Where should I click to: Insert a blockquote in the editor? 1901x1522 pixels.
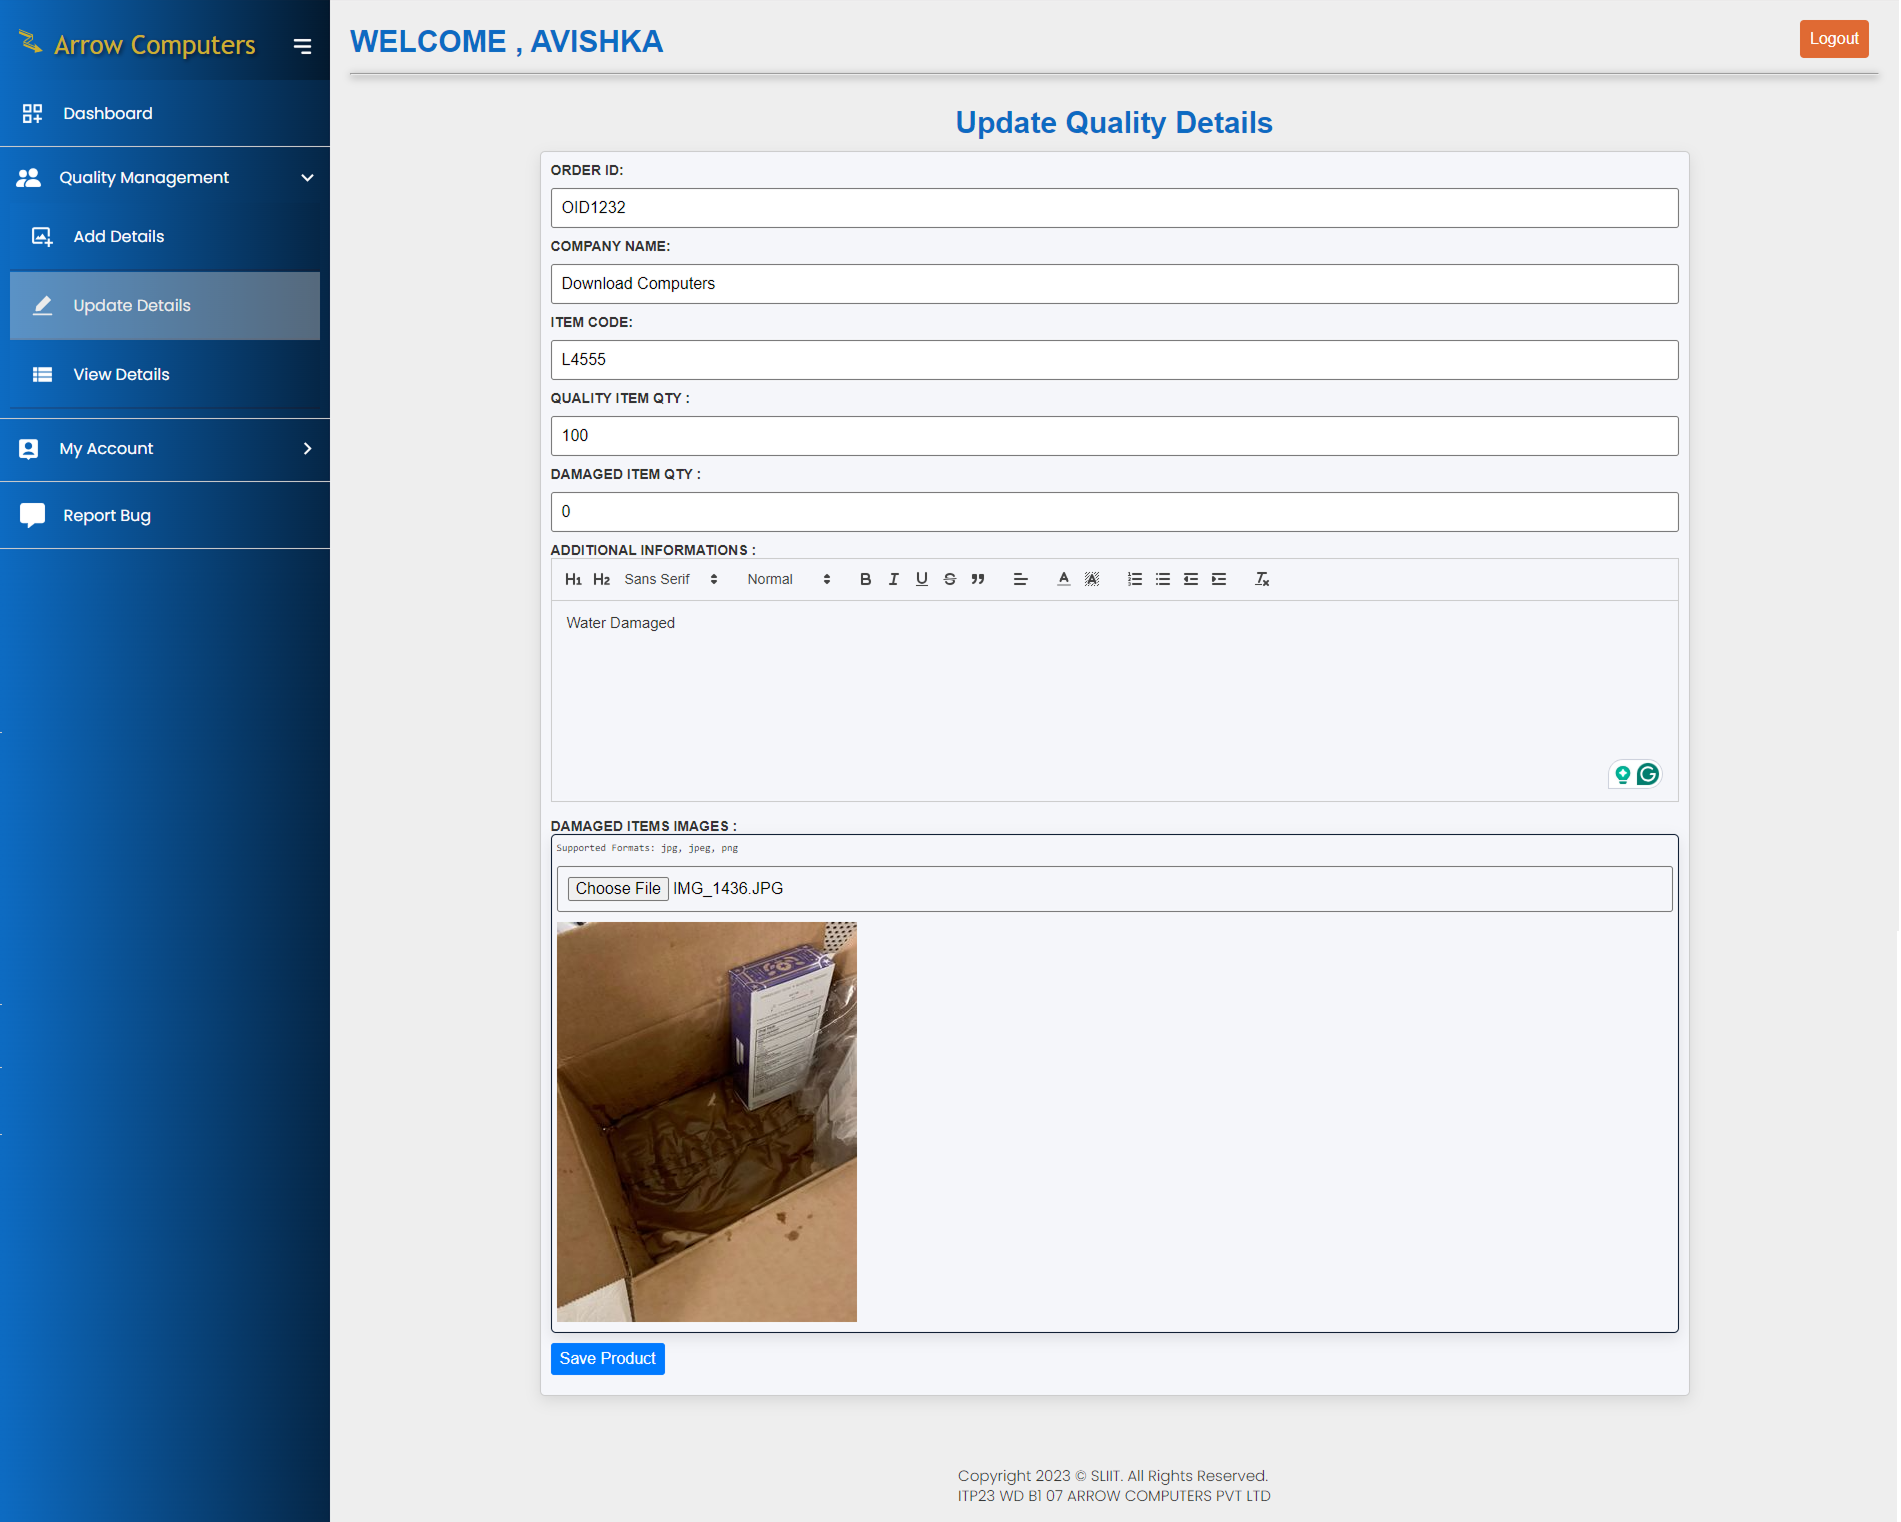(978, 579)
